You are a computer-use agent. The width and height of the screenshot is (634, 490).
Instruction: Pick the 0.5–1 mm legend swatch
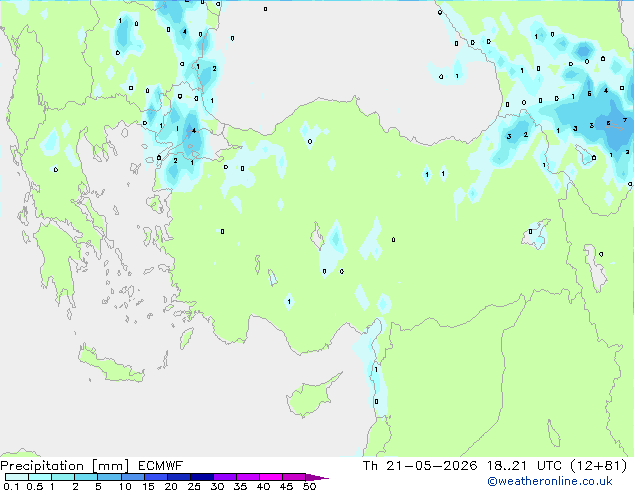[x=40, y=477]
